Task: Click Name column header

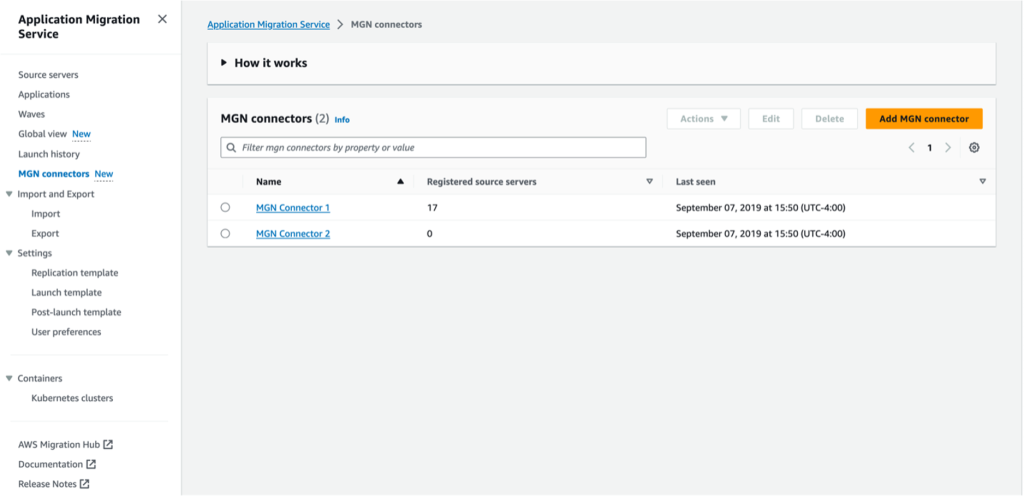Action: pyautogui.click(x=269, y=182)
